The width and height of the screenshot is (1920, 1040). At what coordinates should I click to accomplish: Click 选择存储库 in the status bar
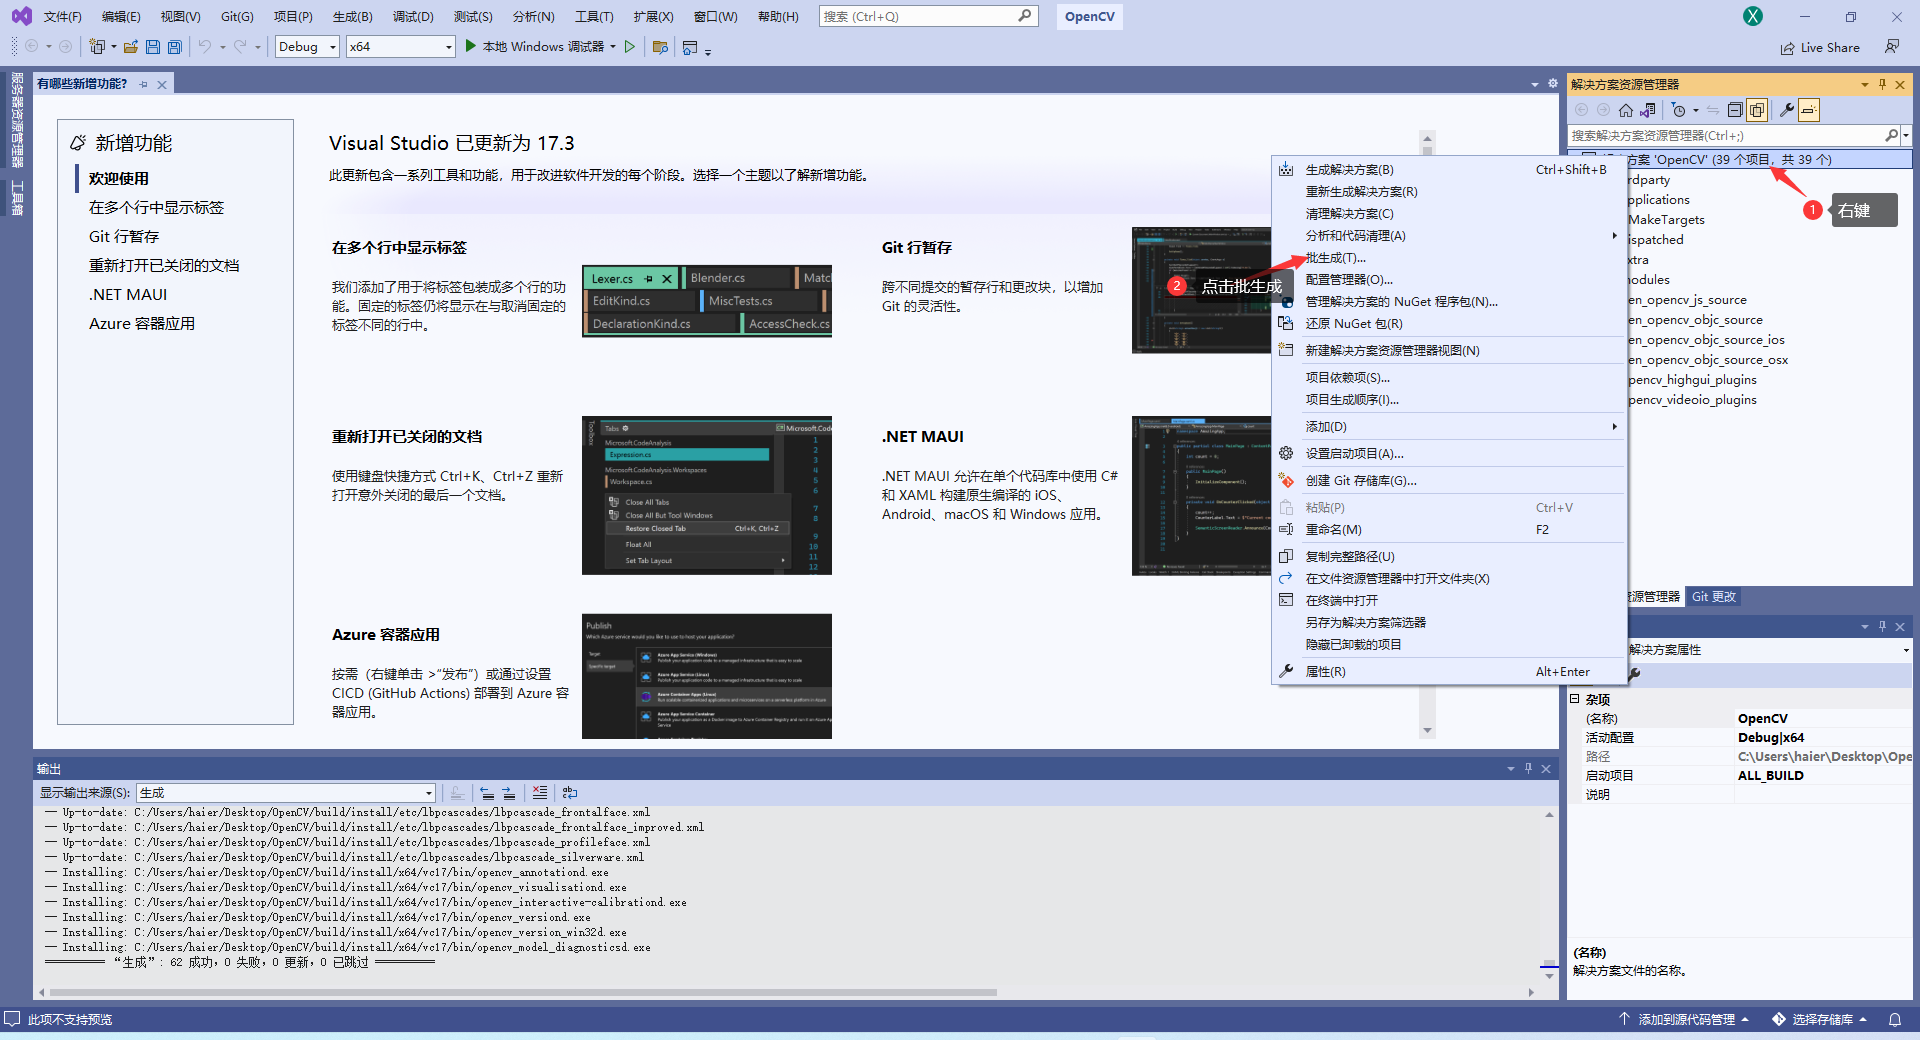coord(1820,1019)
